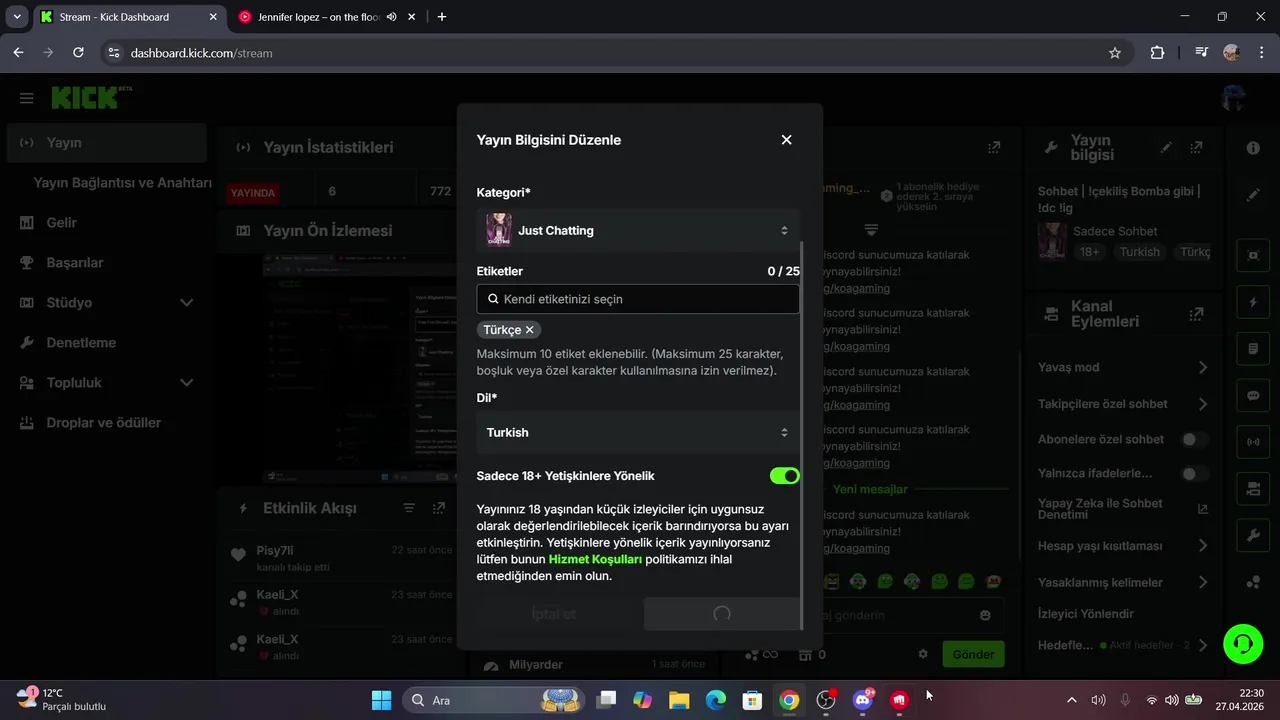
Task: Open the Dil dropdown showing Turkish
Action: click(x=638, y=432)
